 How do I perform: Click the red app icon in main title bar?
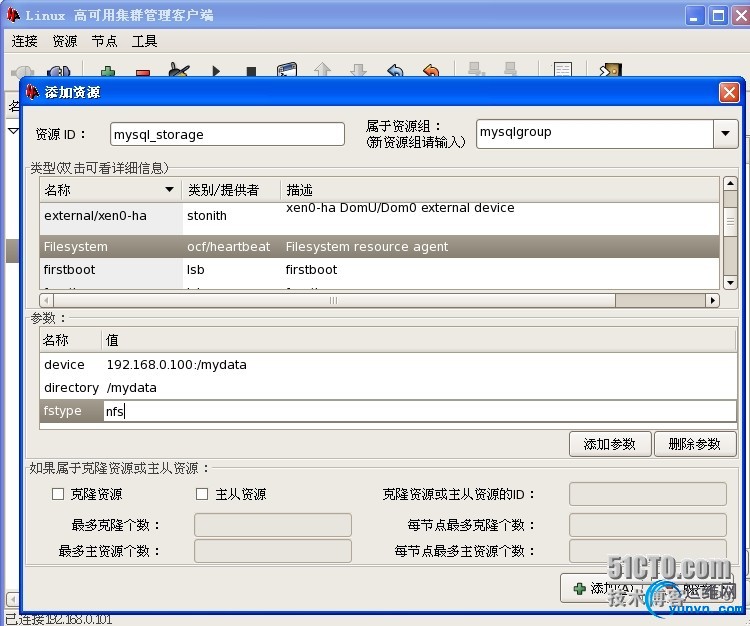tap(13, 15)
